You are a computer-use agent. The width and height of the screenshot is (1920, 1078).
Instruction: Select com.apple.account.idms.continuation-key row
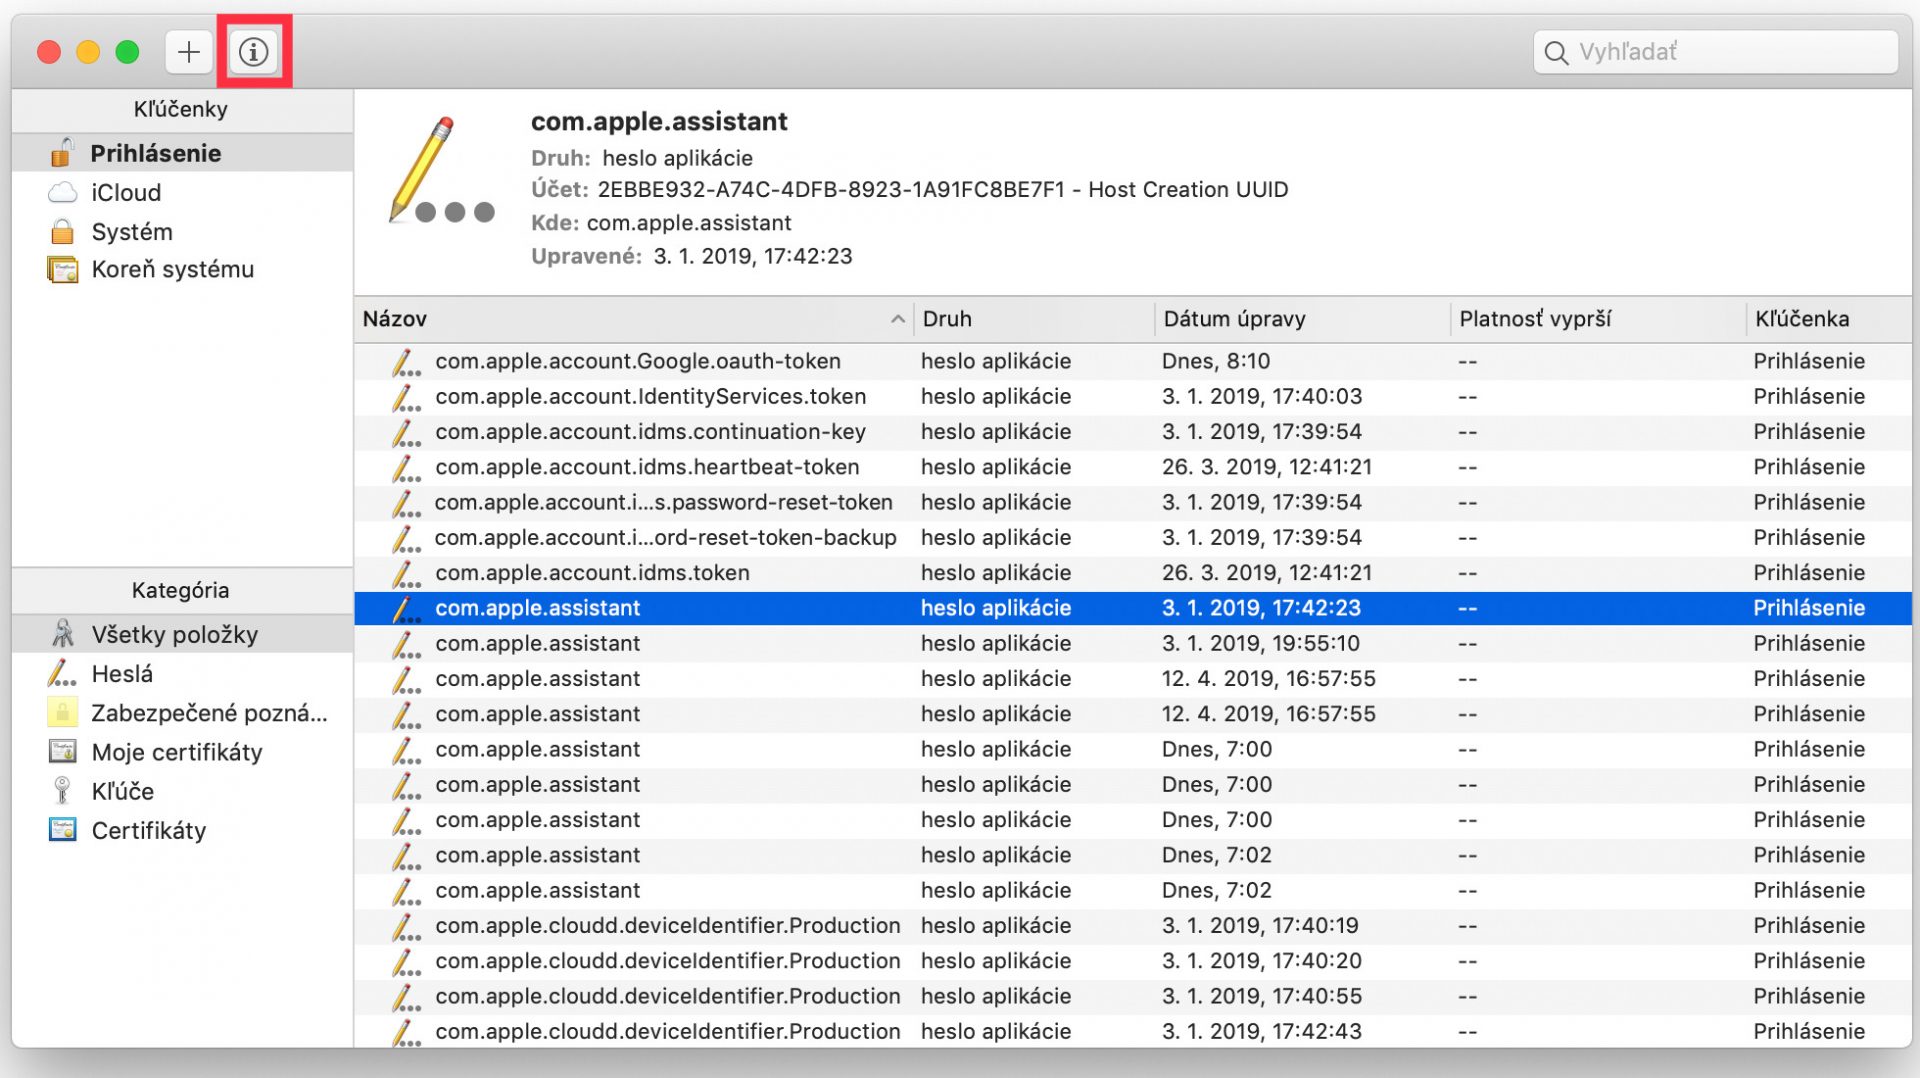pyautogui.click(x=1133, y=432)
